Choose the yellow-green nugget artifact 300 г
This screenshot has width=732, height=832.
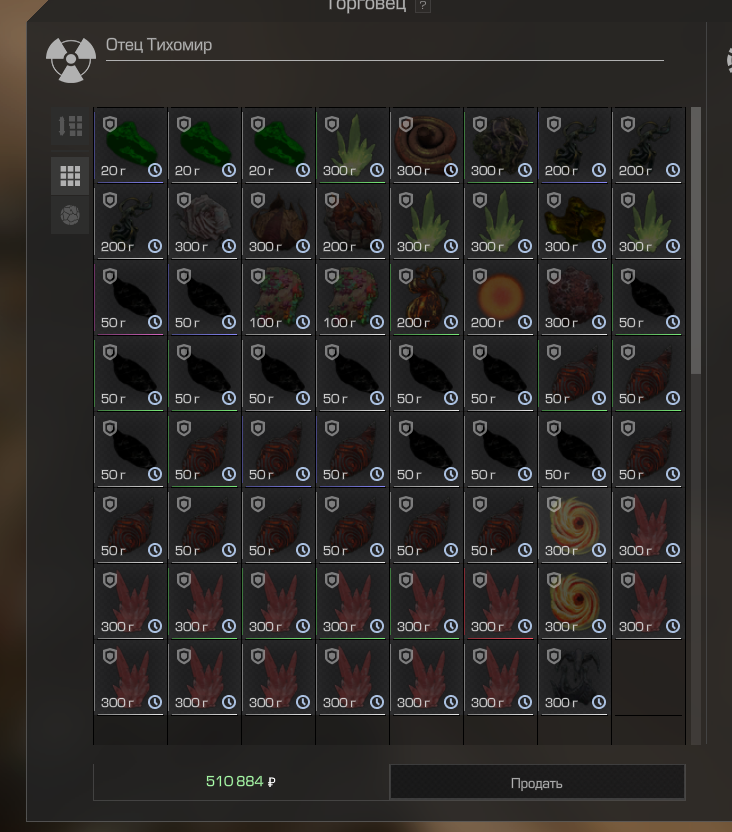click(x=574, y=221)
